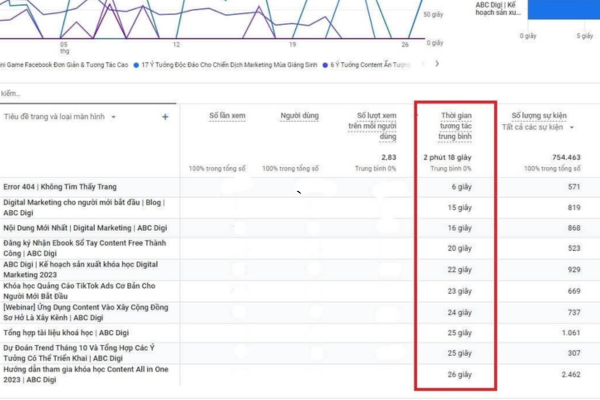Click the '15 giây' engagement cell

click(460, 207)
